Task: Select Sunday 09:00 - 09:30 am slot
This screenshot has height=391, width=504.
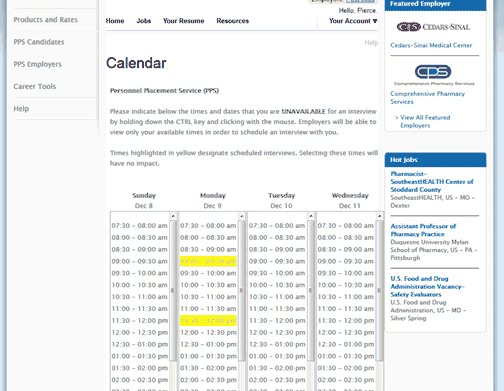Action: (139, 261)
